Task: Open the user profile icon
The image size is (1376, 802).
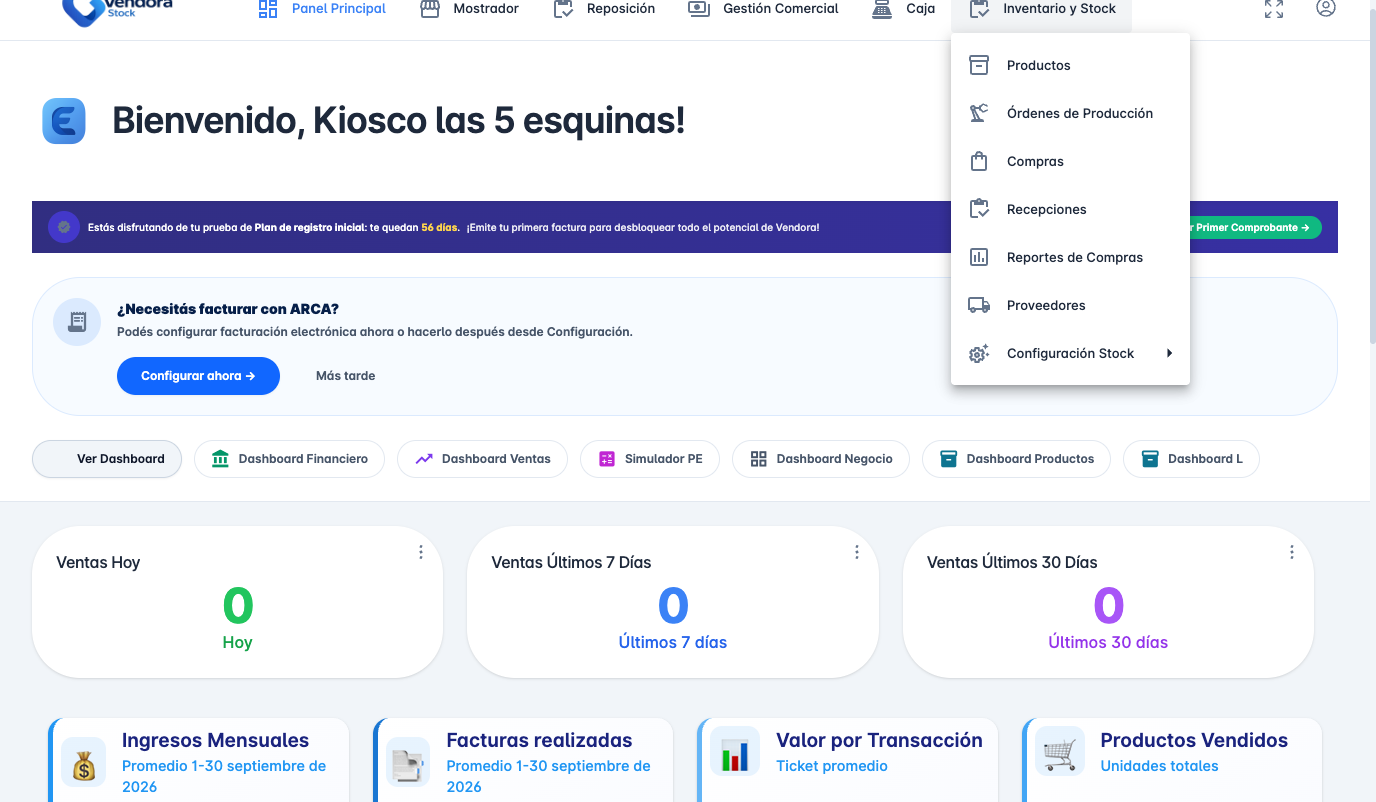Action: (x=1326, y=8)
